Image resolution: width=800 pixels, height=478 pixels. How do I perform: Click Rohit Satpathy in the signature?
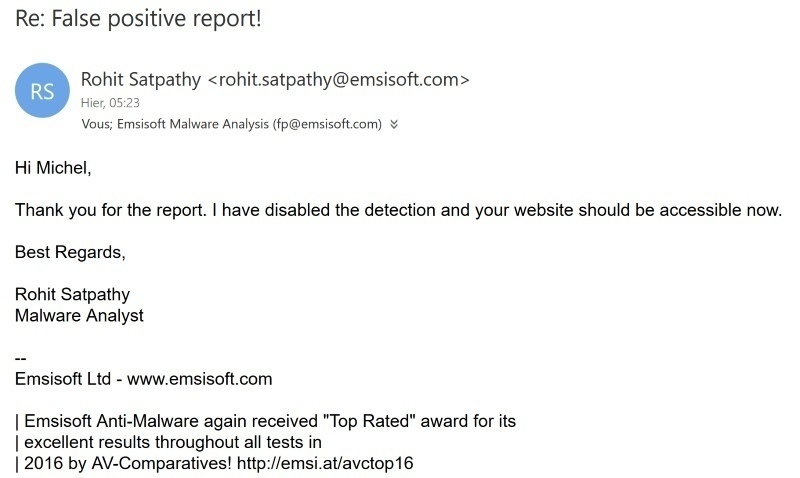(72, 294)
